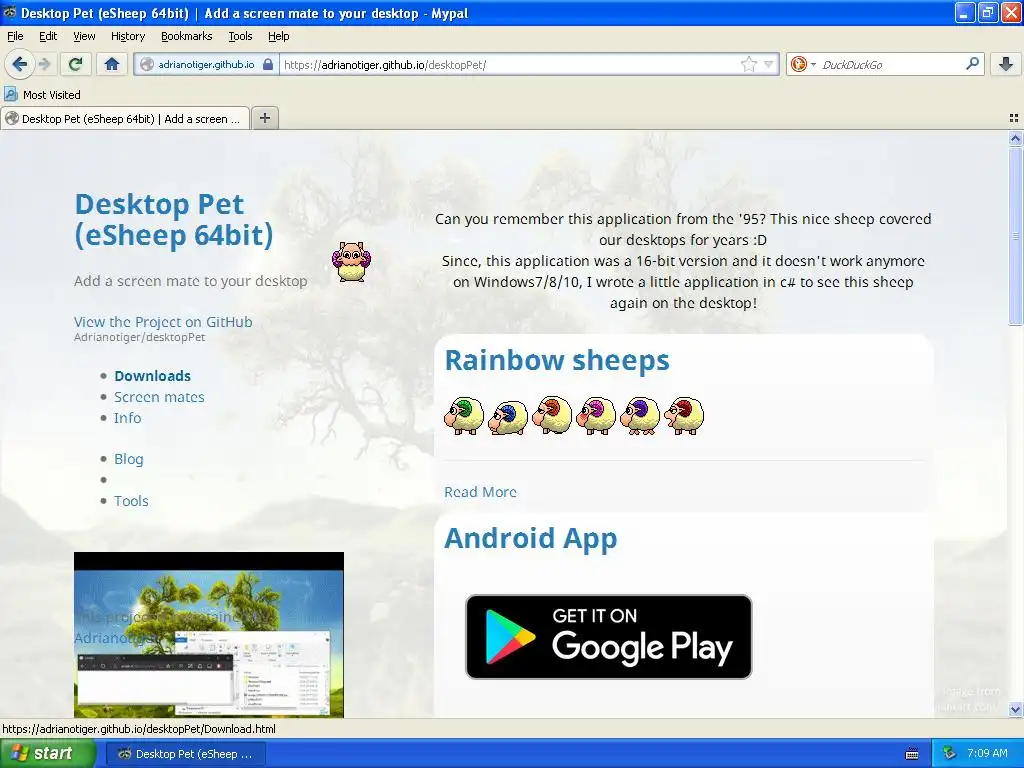
Task: Click the system tray network icon
Action: point(949,754)
